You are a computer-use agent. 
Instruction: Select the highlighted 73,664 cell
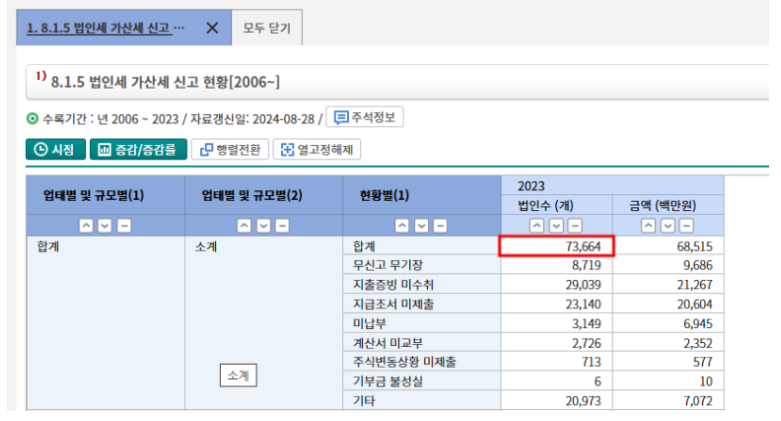[x=558, y=245]
